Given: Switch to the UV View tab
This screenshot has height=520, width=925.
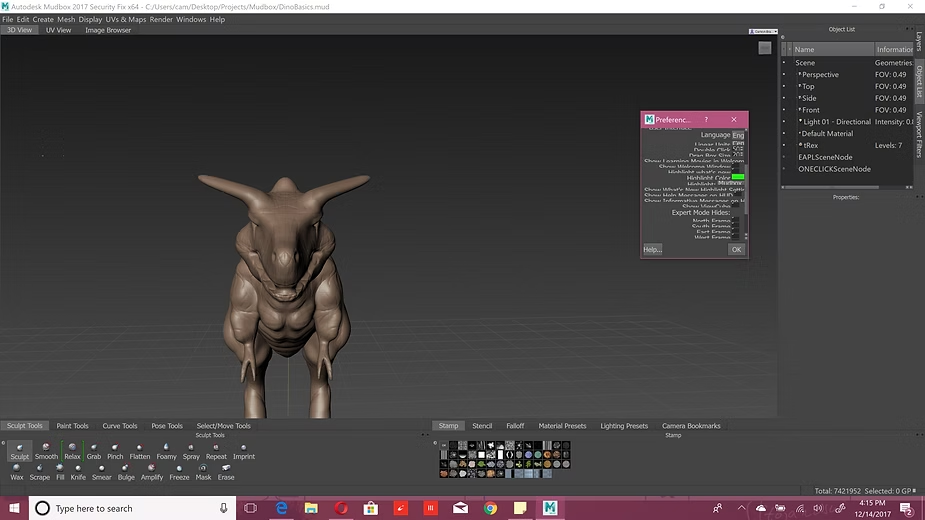Looking at the screenshot, I should click(x=58, y=30).
